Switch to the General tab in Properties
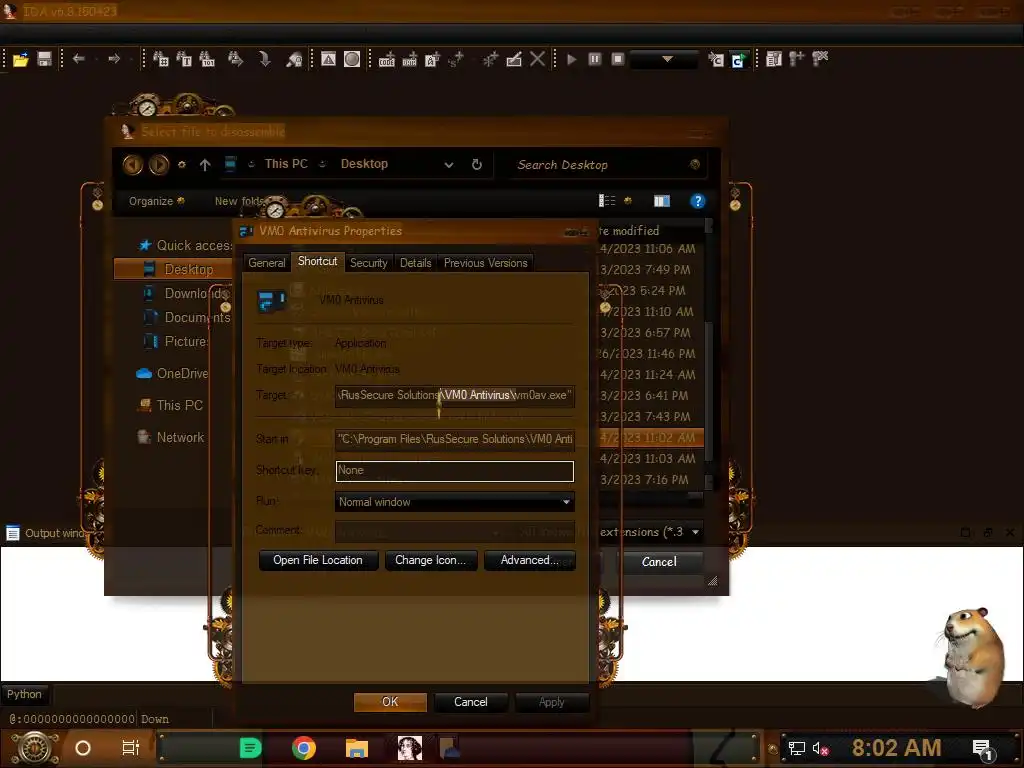1024x768 pixels. 266,263
